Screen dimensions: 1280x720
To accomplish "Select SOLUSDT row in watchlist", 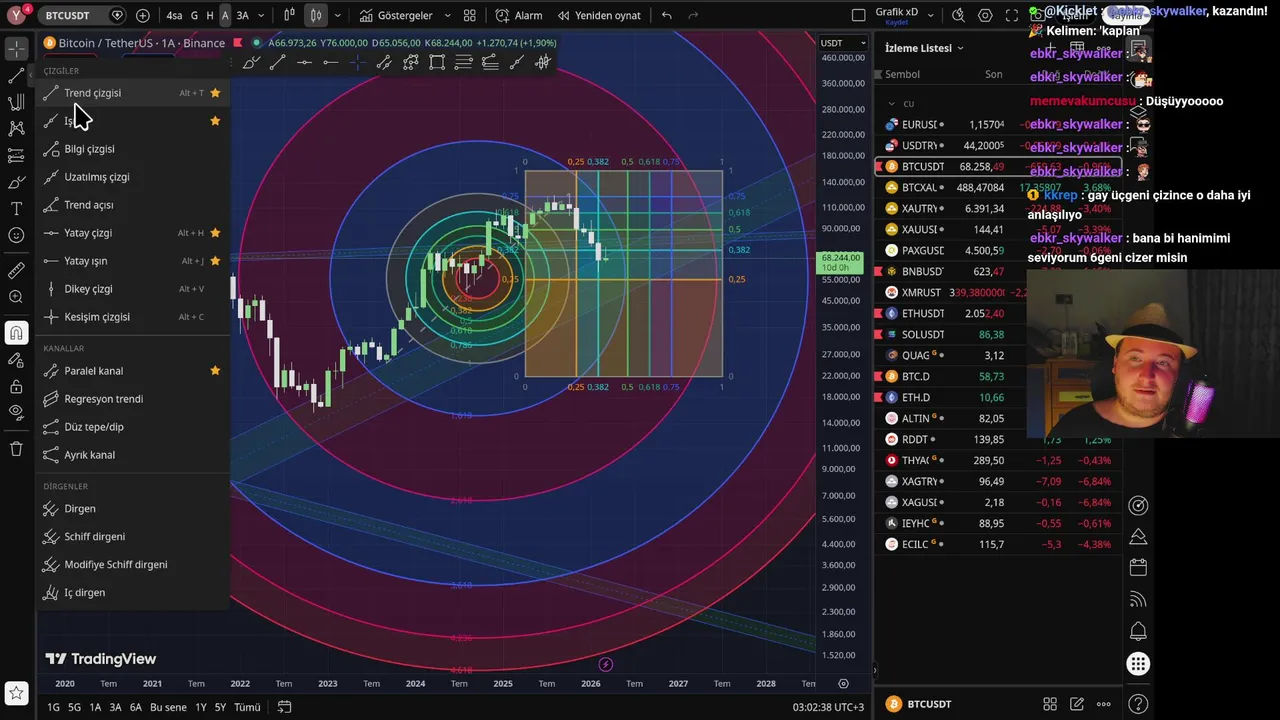I will point(998,334).
